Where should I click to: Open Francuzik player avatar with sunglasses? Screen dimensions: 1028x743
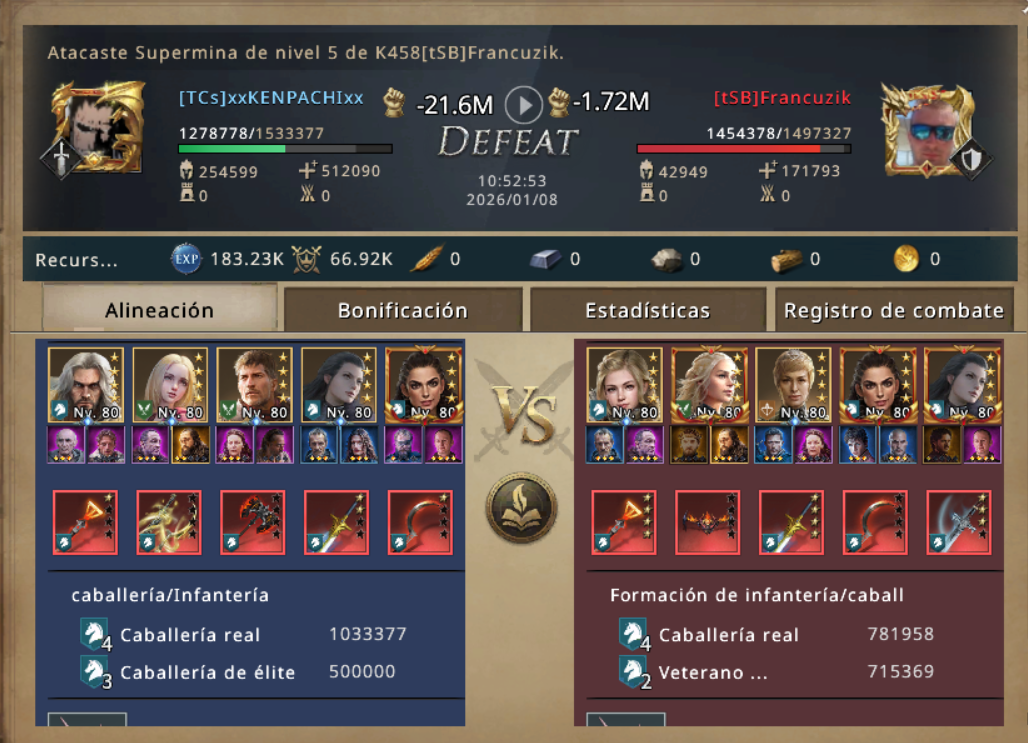coord(929,131)
